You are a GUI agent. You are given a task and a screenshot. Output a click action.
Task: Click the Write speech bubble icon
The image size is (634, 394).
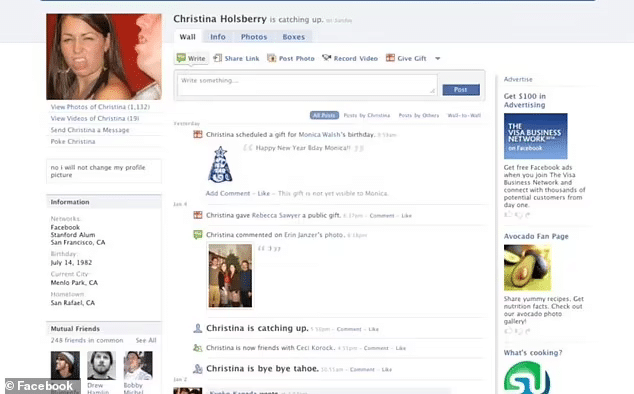click(x=181, y=58)
